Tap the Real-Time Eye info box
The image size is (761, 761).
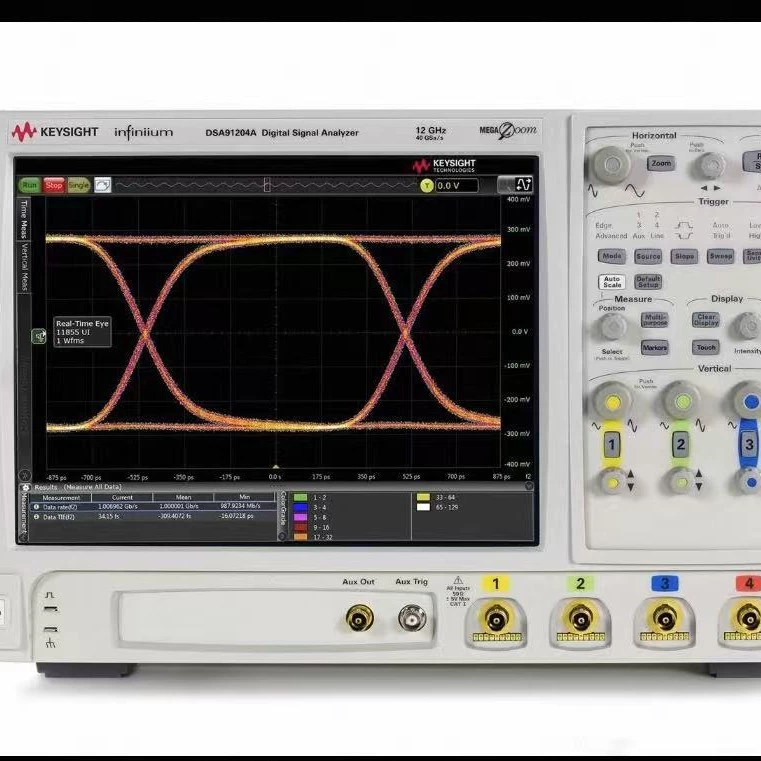point(82,332)
